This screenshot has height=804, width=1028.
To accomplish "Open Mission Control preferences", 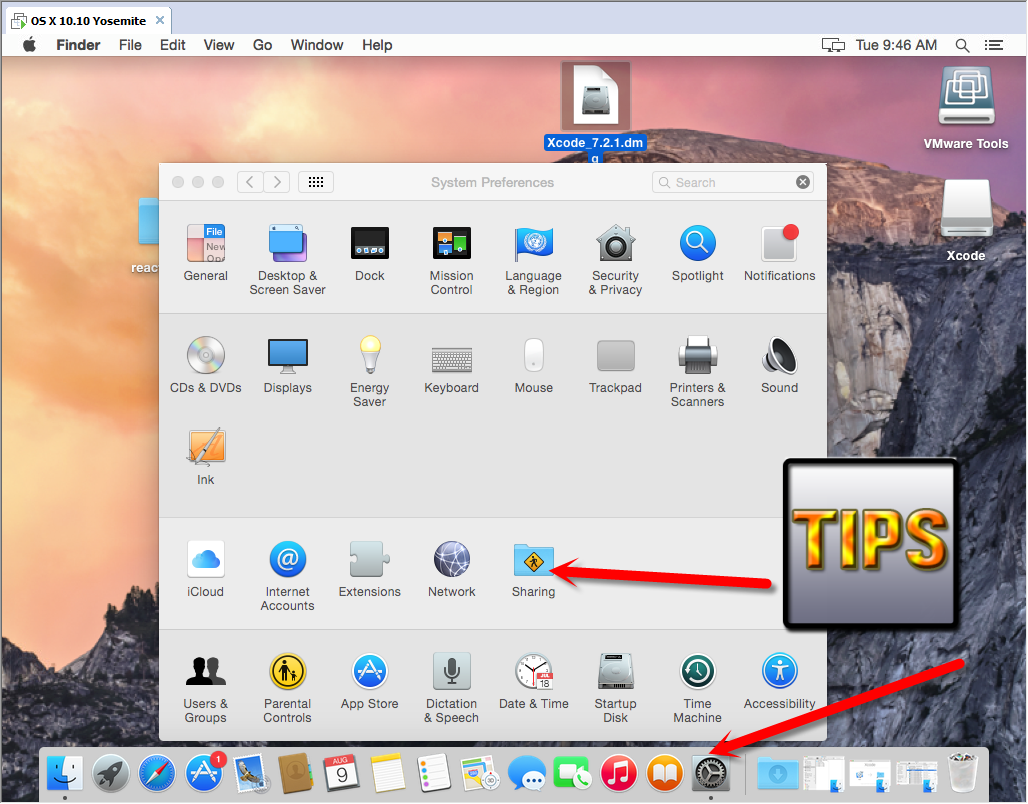I will (451, 244).
